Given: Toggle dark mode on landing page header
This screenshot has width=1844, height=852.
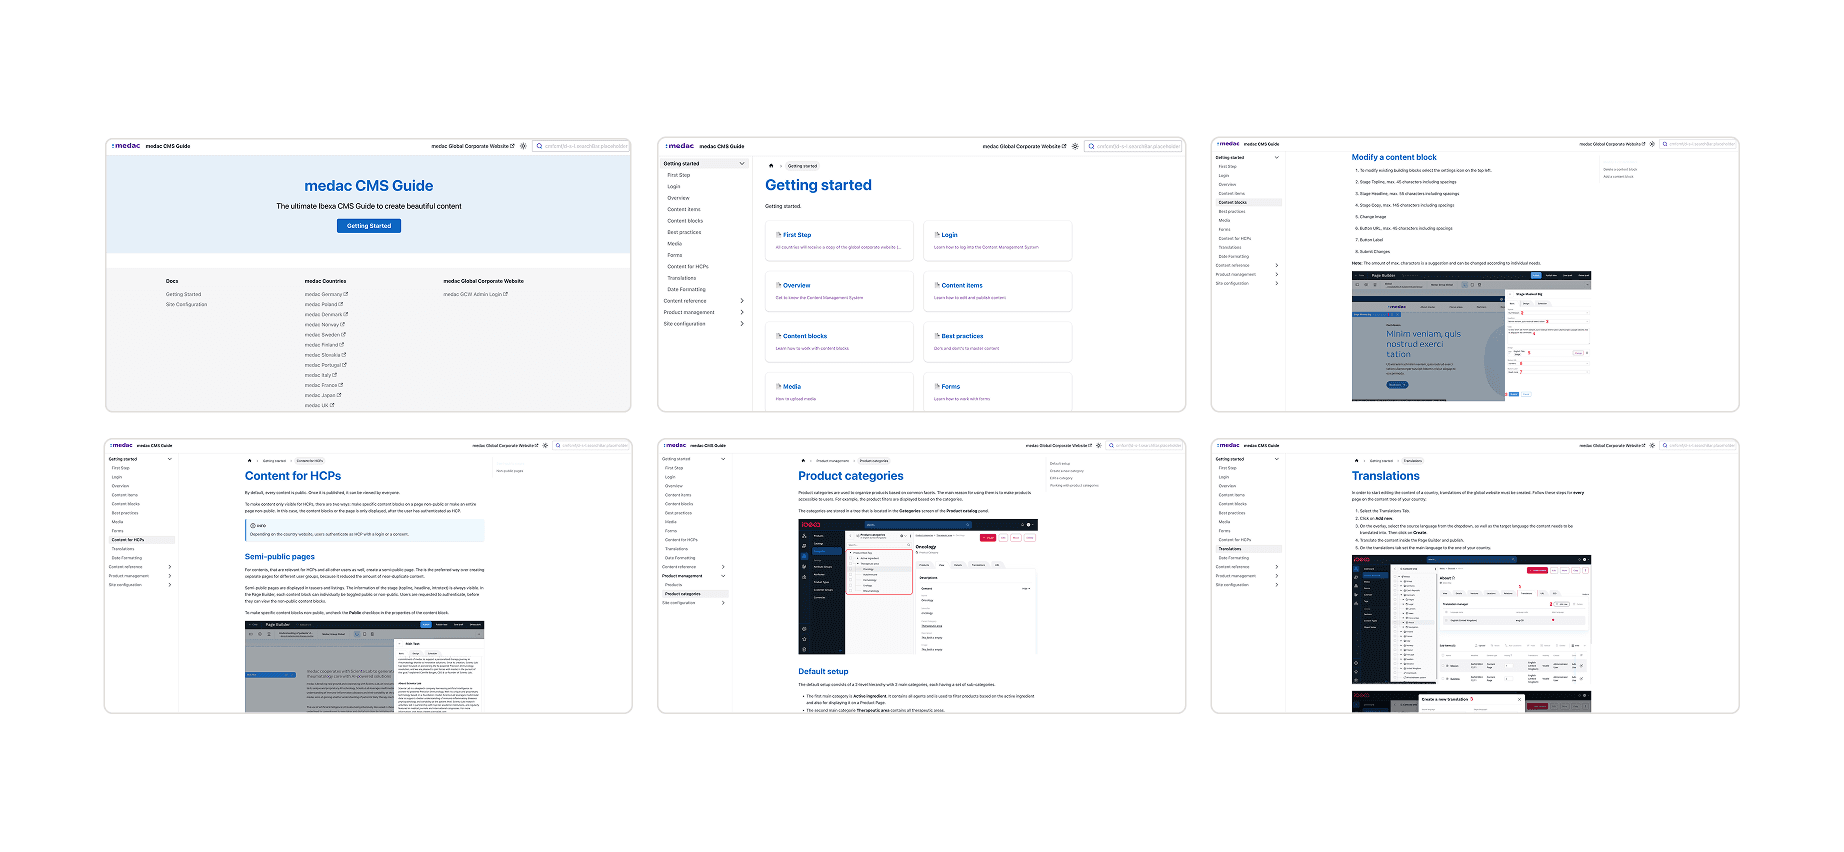Looking at the screenshot, I should pyautogui.click(x=523, y=146).
